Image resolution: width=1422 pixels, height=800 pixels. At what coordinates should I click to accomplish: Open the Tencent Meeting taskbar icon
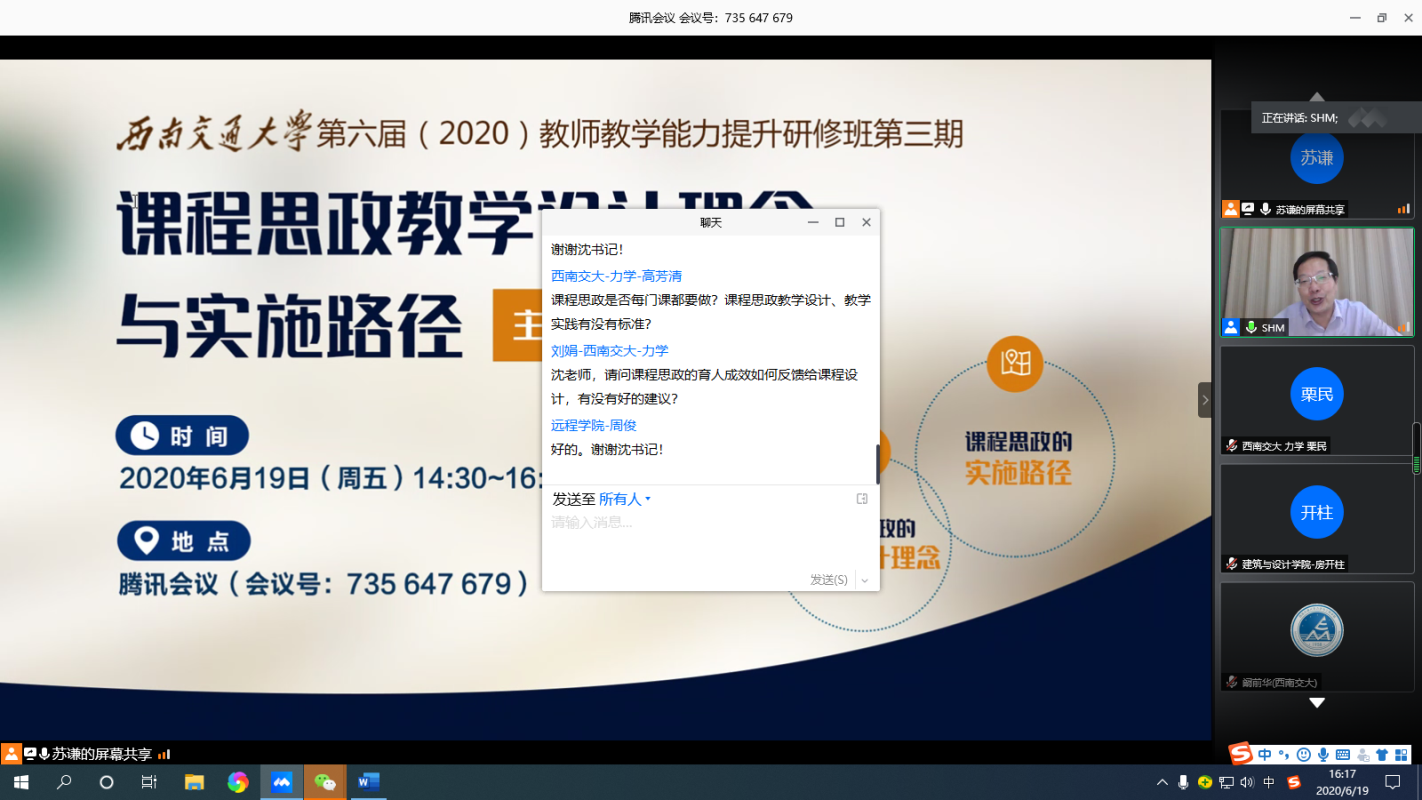(282, 782)
